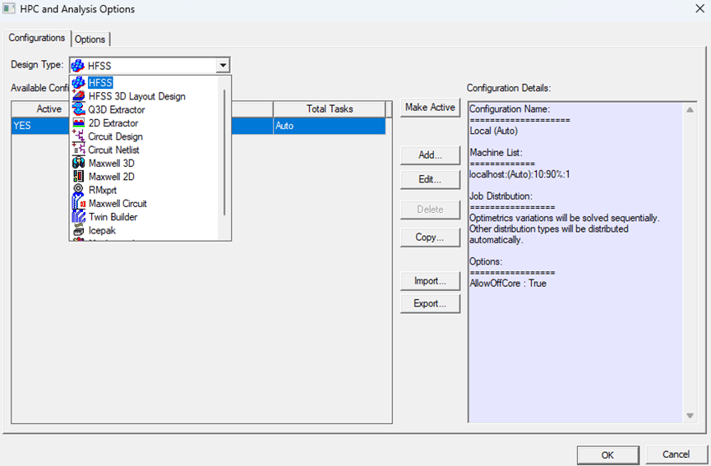Click the Import... button
The image size is (711, 466).
pyautogui.click(x=430, y=281)
